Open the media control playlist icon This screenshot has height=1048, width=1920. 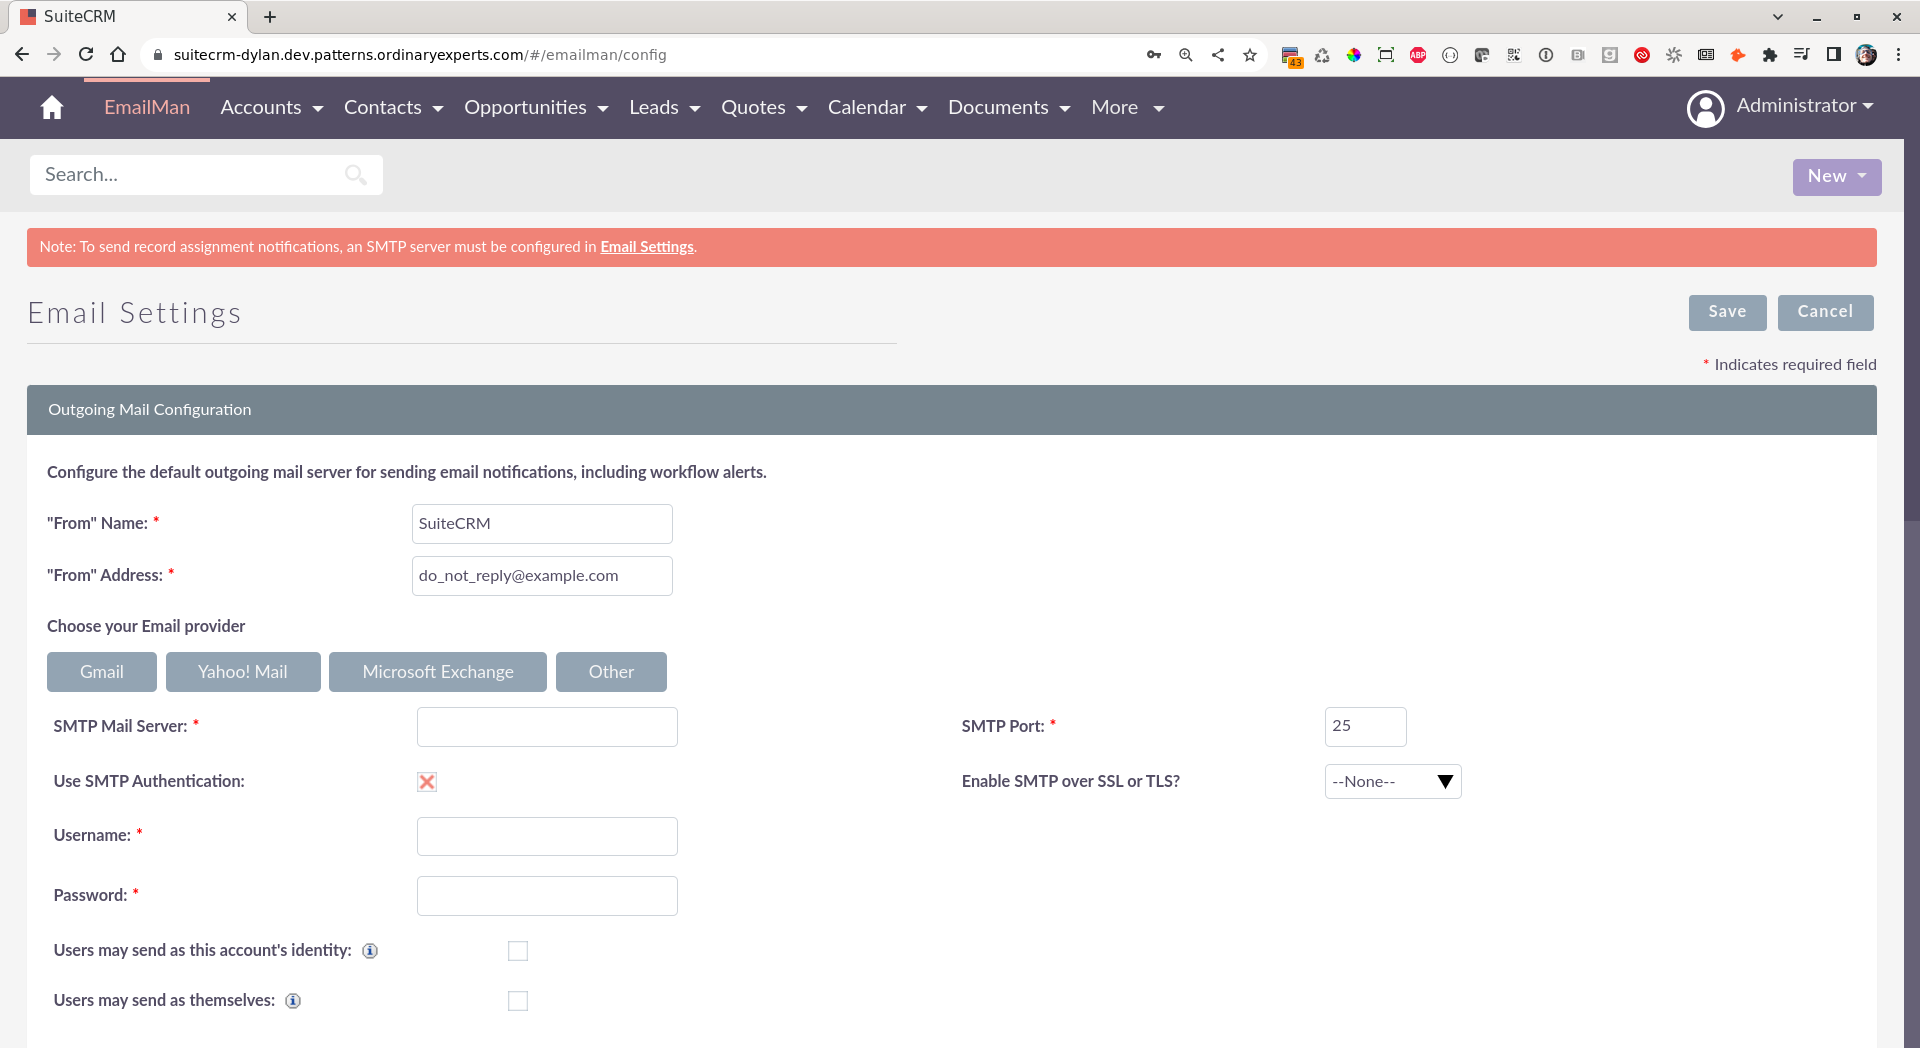(x=1802, y=55)
